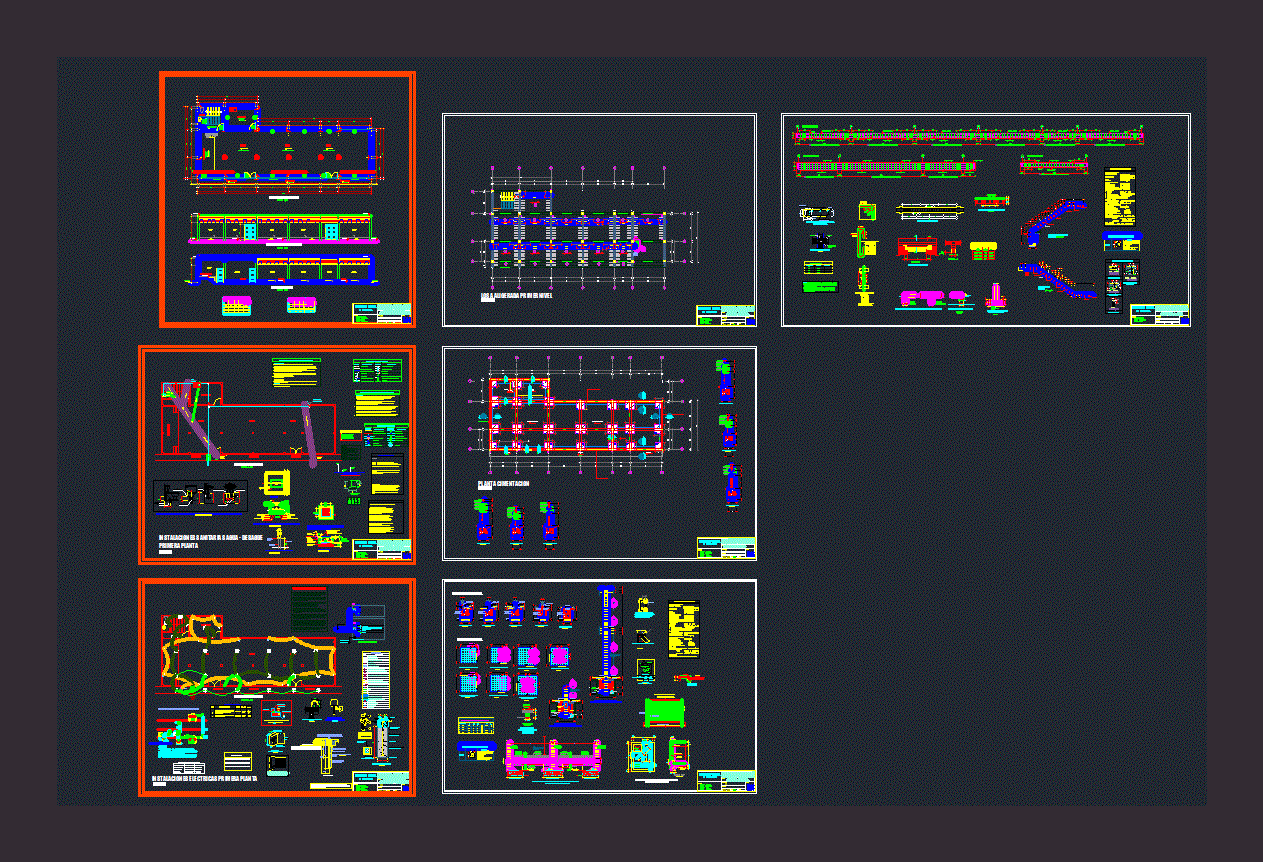Select the electrical legend table on right
The height and width of the screenshot is (862, 1263).
click(376, 680)
